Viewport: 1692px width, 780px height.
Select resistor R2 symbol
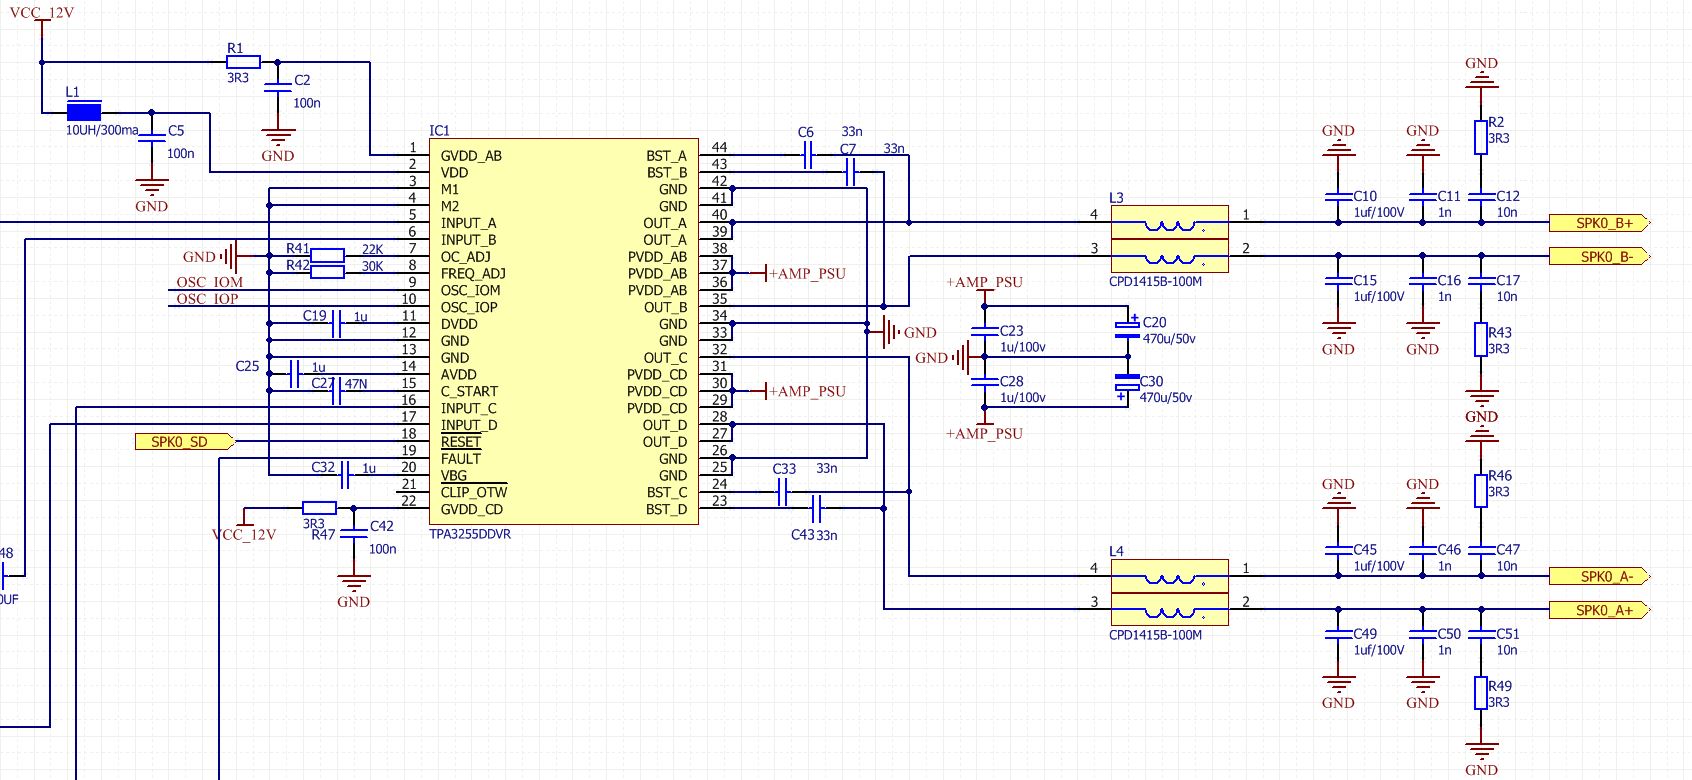[1481, 137]
